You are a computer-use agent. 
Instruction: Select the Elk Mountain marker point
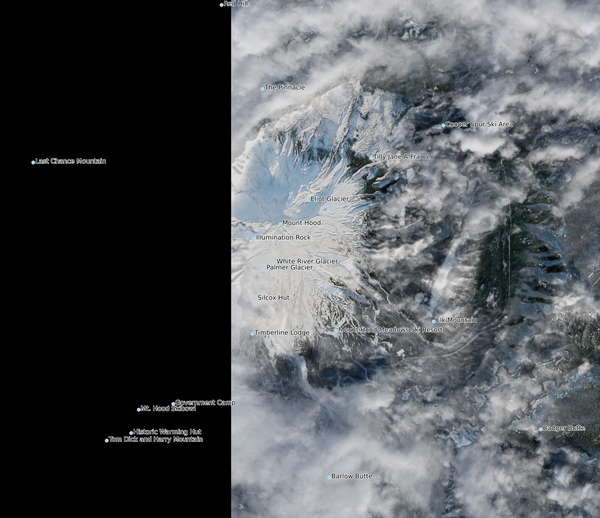pos(435,321)
